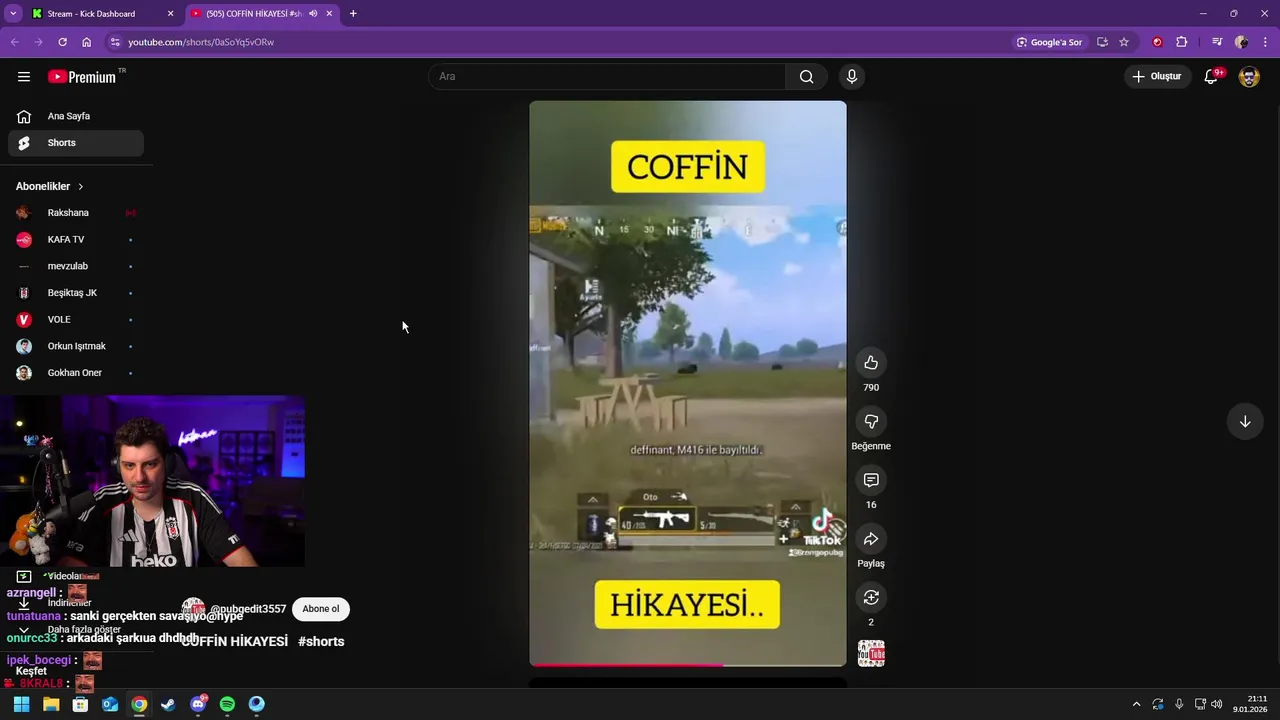
Task: Open YouTube account avatar menu
Action: click(x=1249, y=77)
